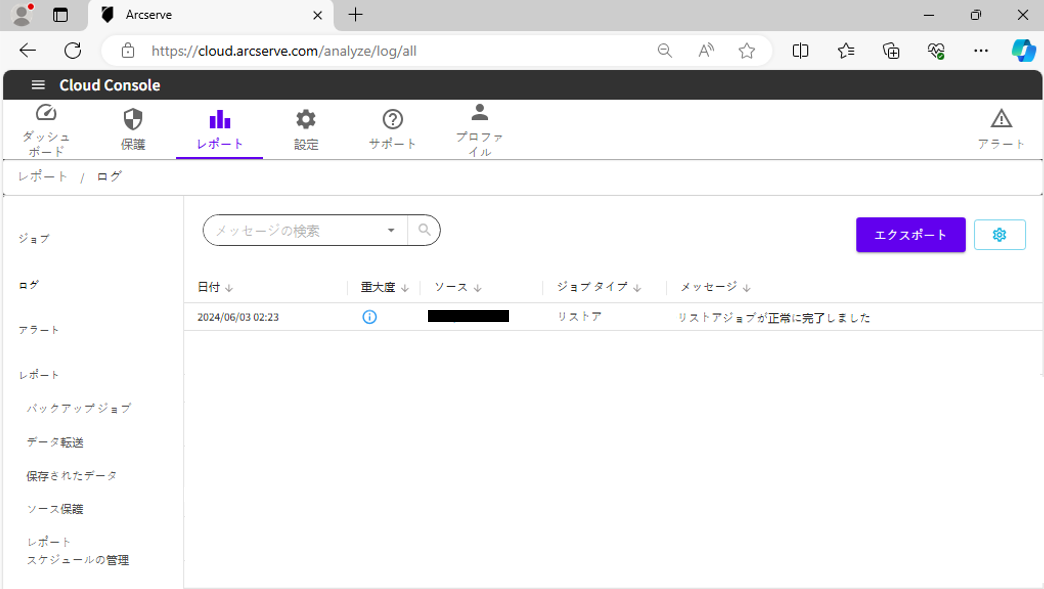The width and height of the screenshot is (1044, 589).
Task: Open ジョブ in the left sidebar
Action: pyautogui.click(x=34, y=239)
